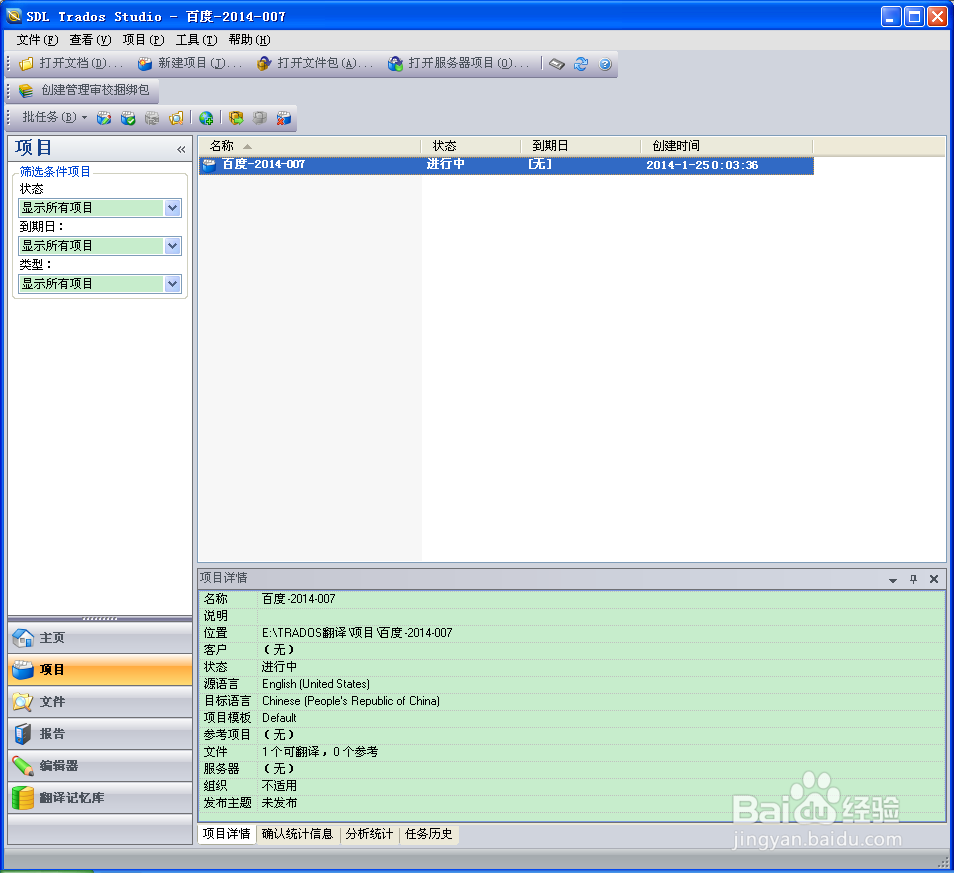
Task: Create a new project with 新建项目
Action: click(190, 63)
